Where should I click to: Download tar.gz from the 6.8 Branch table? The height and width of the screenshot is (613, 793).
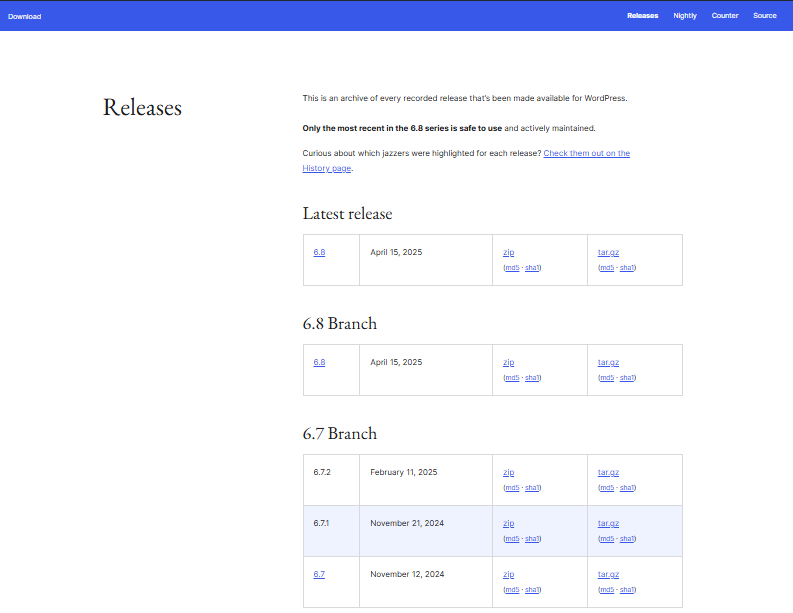tap(608, 362)
